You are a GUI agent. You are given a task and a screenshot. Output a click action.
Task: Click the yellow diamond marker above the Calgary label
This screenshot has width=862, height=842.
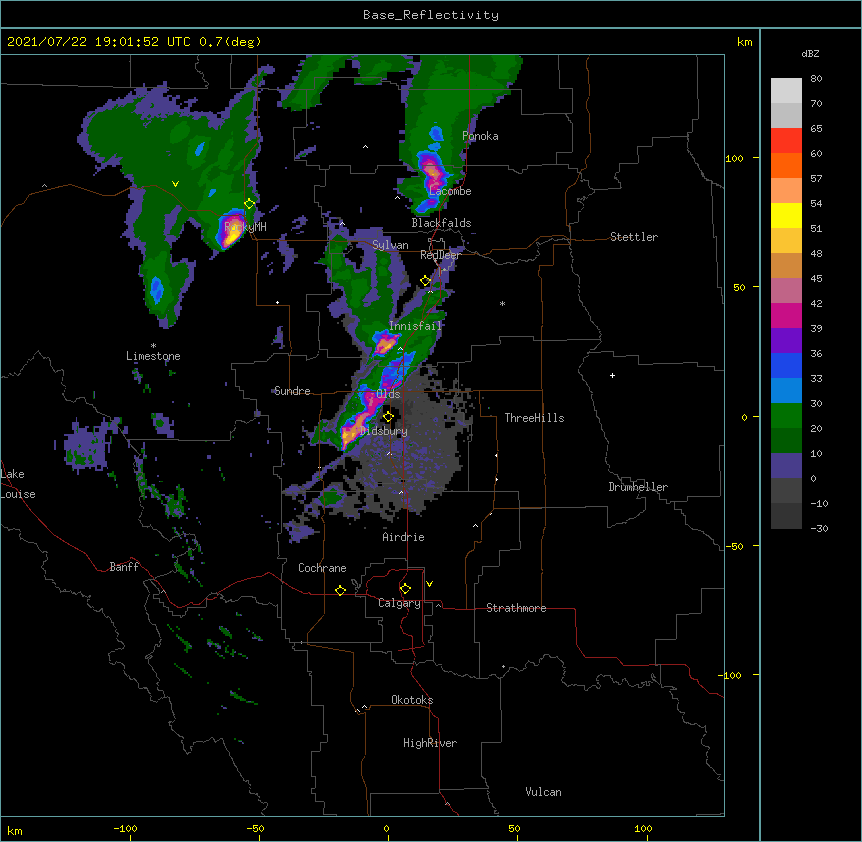point(406,589)
